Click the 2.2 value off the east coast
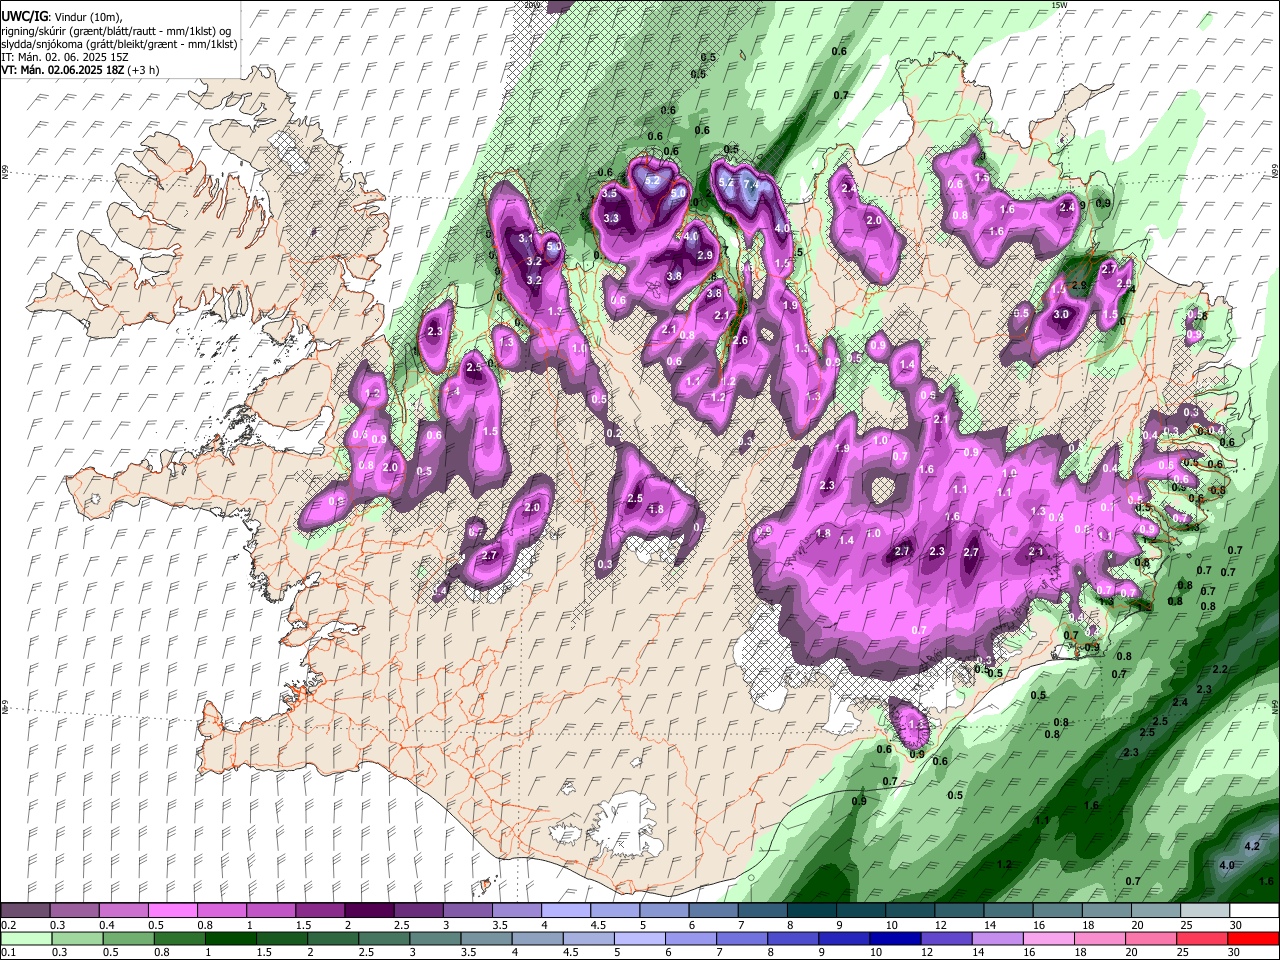The image size is (1280, 960). pyautogui.click(x=1220, y=669)
